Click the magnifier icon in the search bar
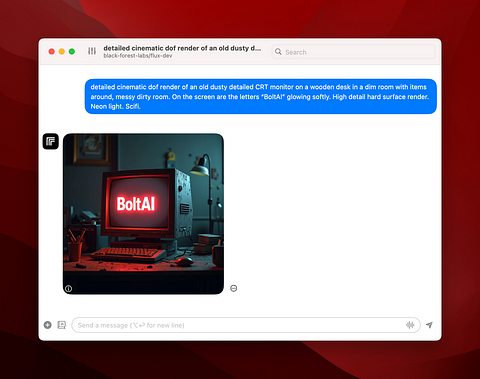The height and width of the screenshot is (379, 480). click(278, 52)
